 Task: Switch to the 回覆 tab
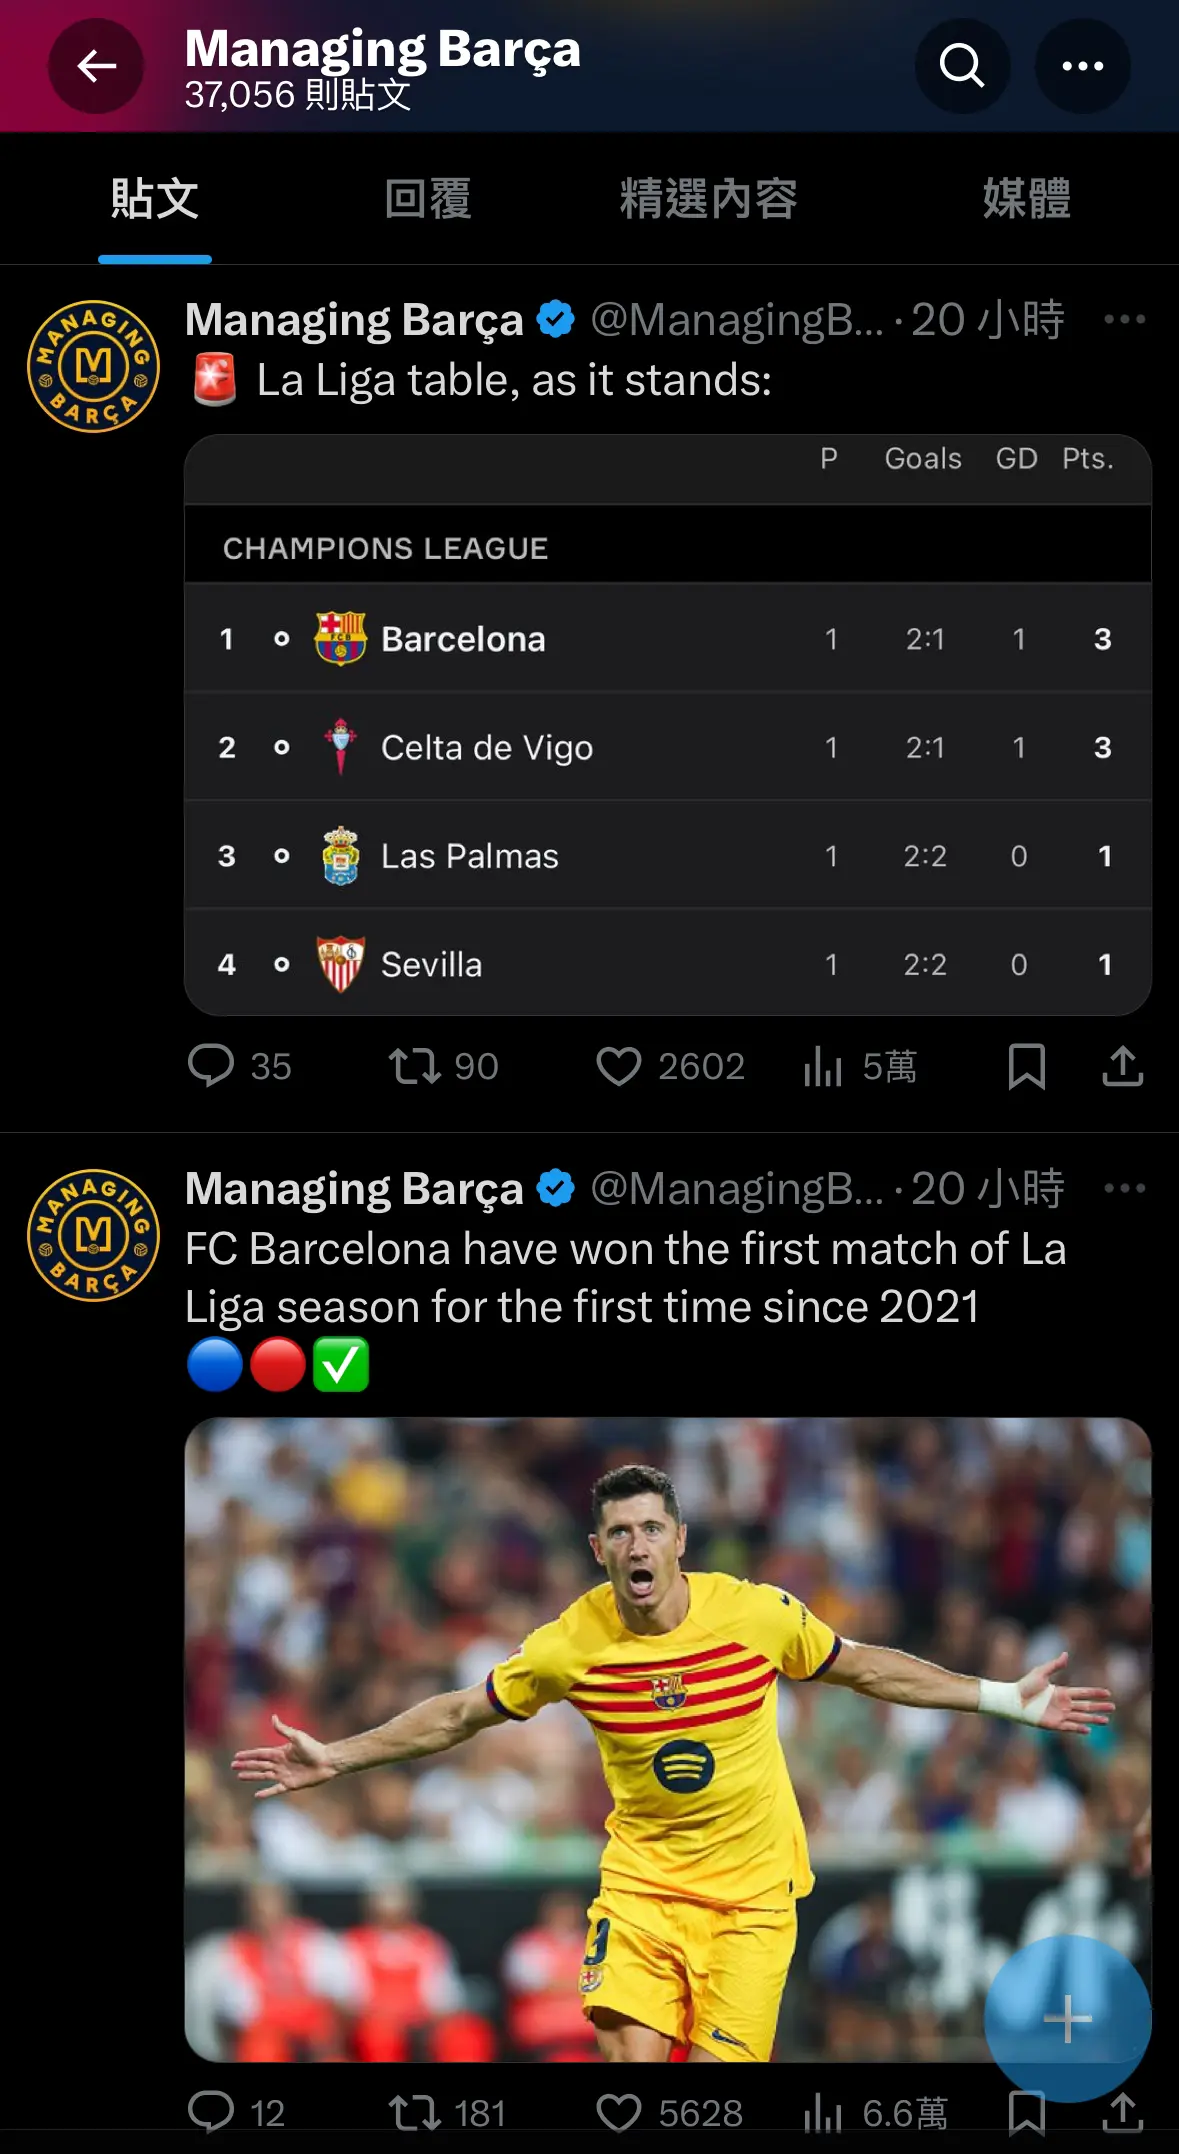pyautogui.click(x=428, y=199)
